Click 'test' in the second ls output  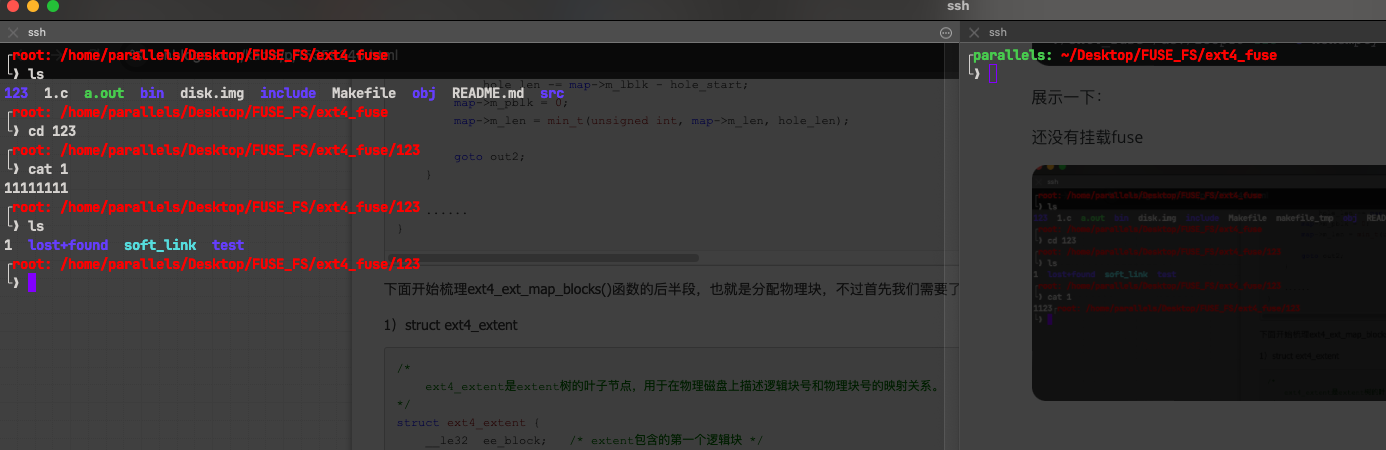click(228, 245)
